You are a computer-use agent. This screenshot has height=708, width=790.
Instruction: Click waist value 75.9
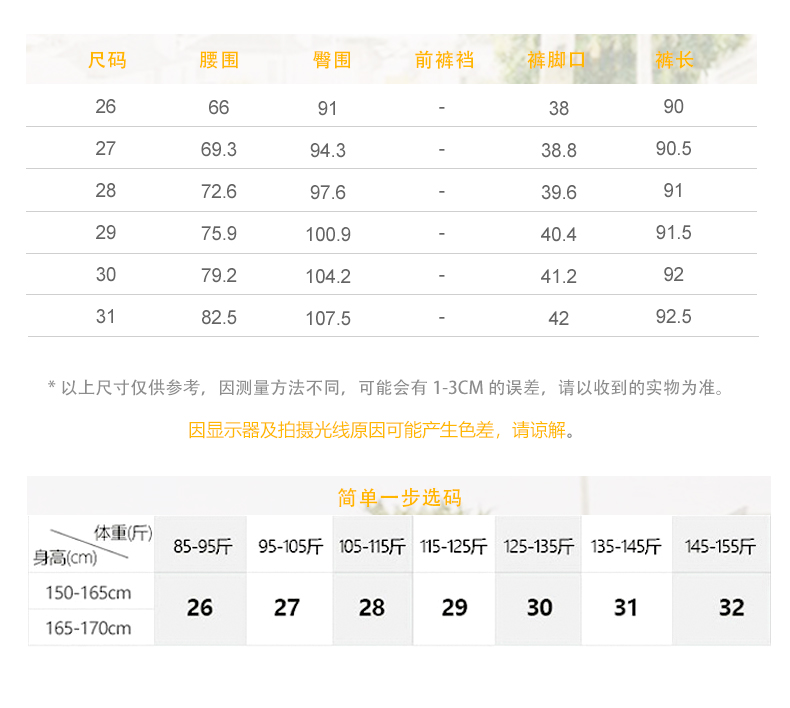pyautogui.click(x=219, y=234)
